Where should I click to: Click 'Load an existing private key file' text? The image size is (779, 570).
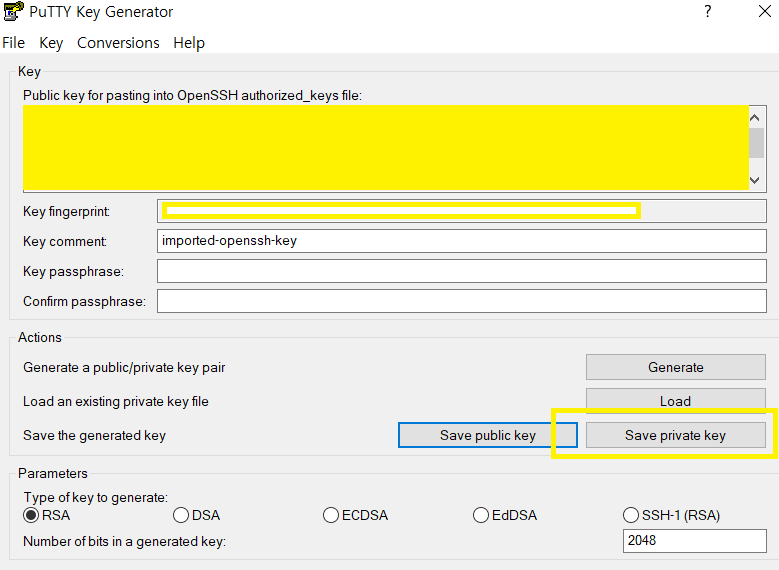[x=116, y=402]
